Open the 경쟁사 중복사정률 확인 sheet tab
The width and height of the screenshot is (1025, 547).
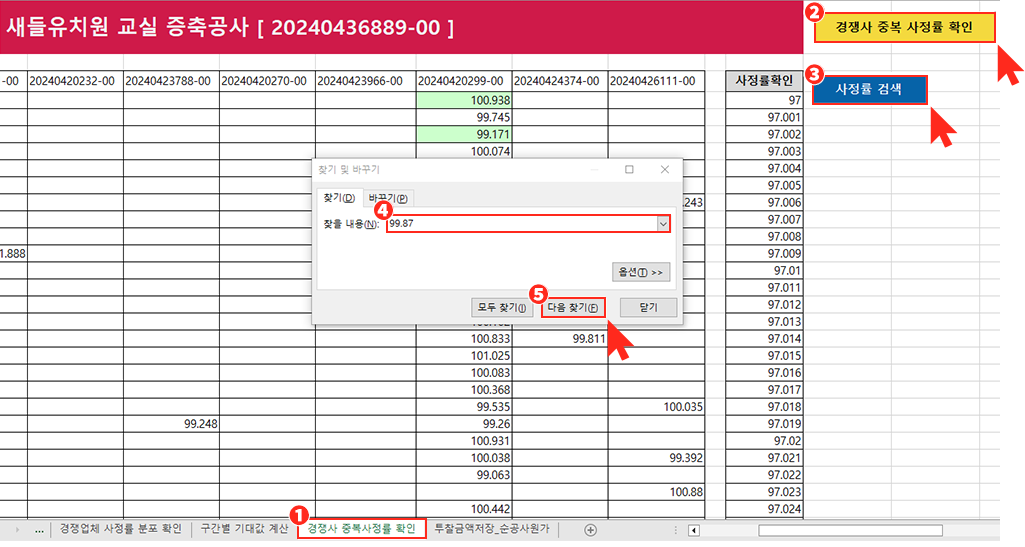coord(361,528)
